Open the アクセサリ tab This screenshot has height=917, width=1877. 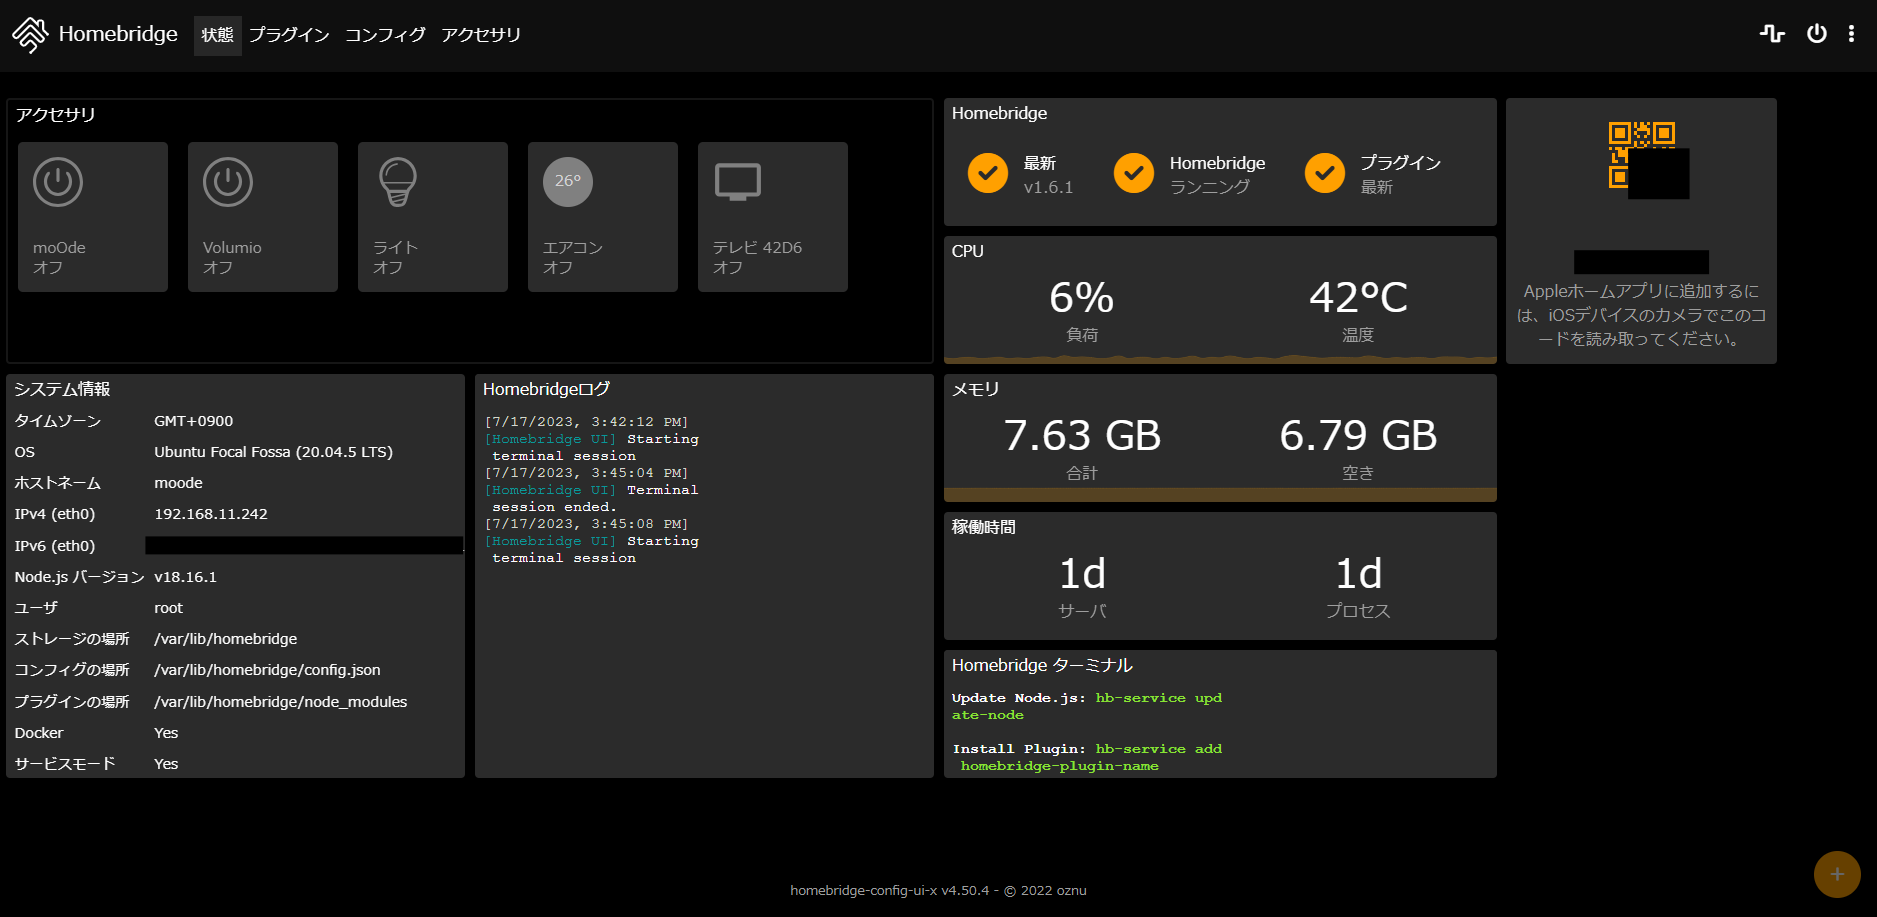pyautogui.click(x=481, y=35)
